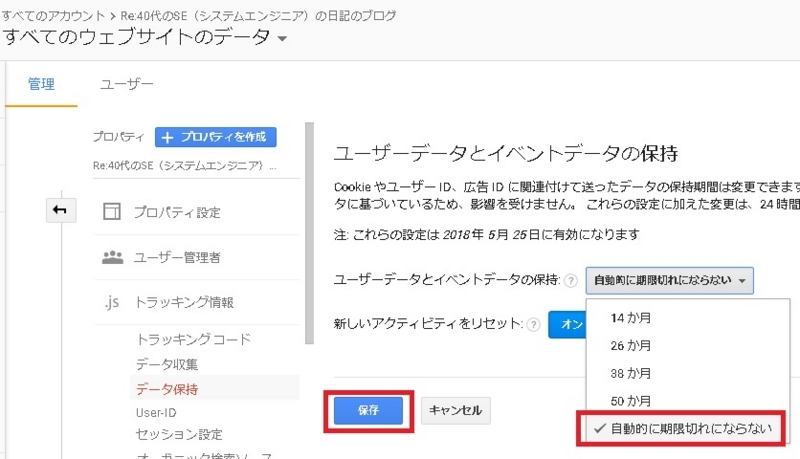Open セッション設定 sub-item
Screen dimensions: 800x459
click(179, 435)
